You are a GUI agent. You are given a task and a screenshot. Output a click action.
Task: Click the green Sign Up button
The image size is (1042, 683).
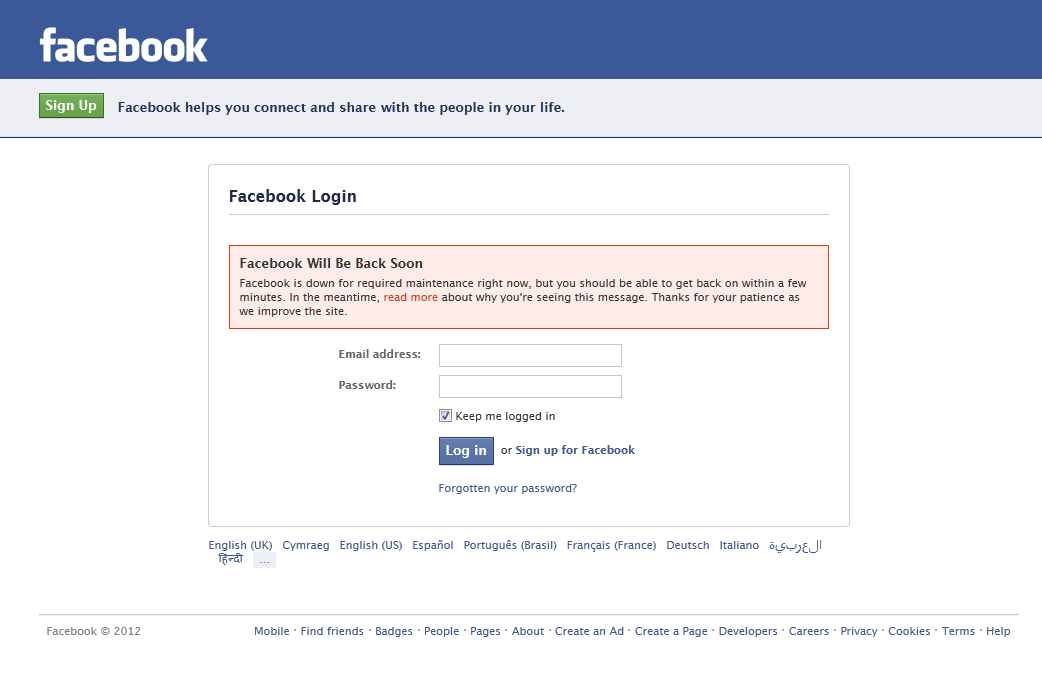click(x=71, y=106)
